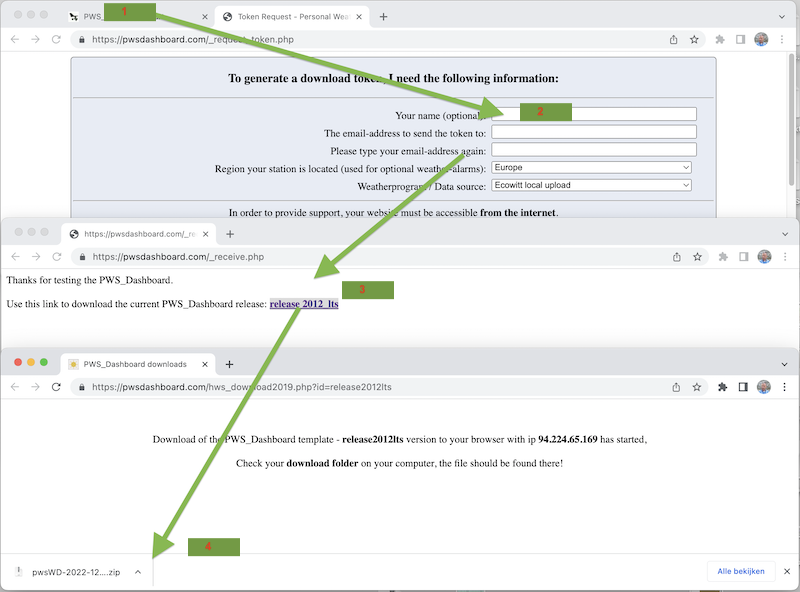Open three-dot menu in PWS_Dashboard downloads window
The height and width of the screenshot is (592, 800).
[x=784, y=387]
